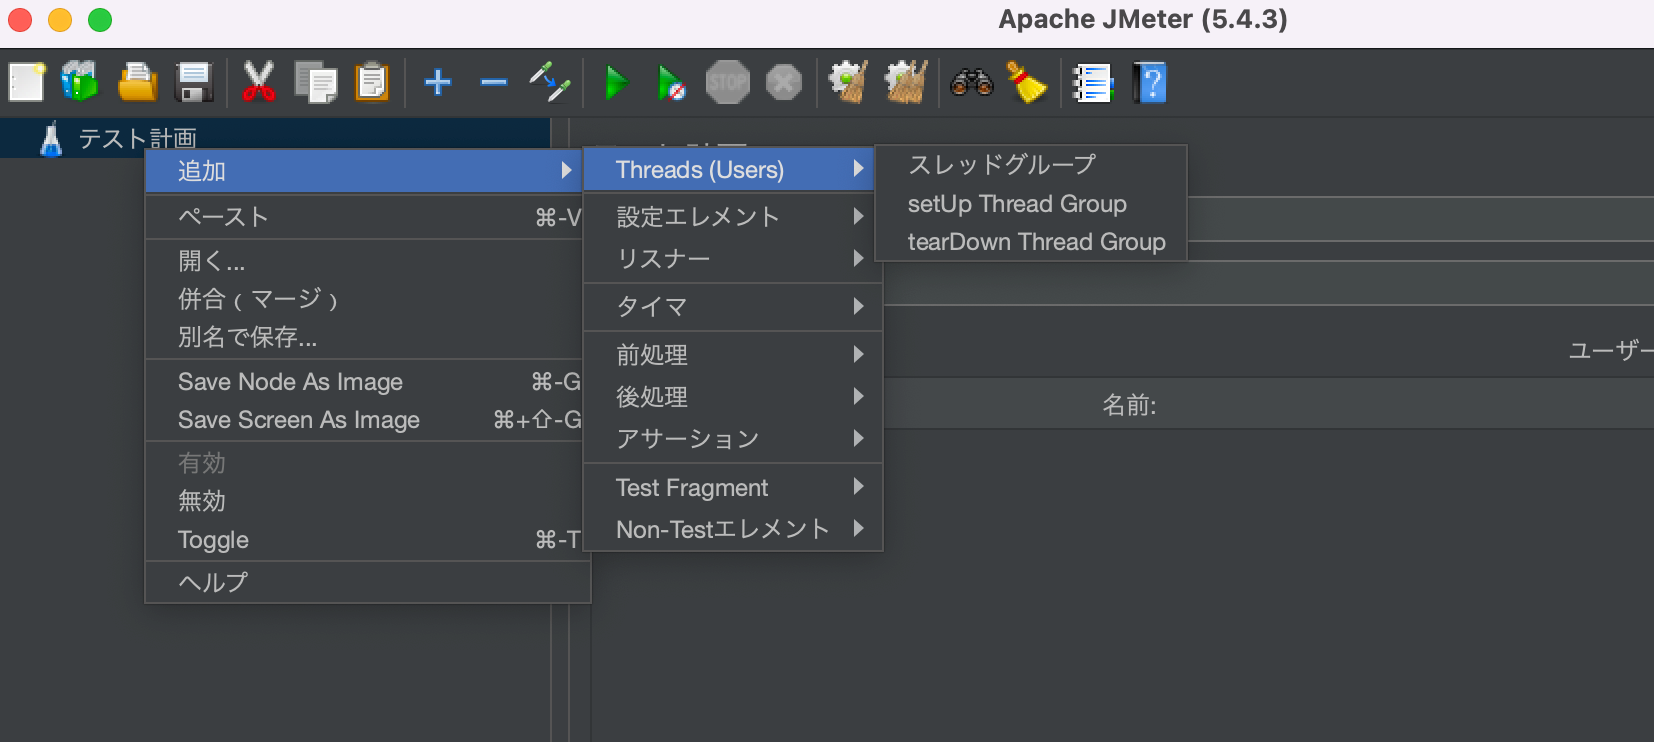Click the Cut scissors icon
The width and height of the screenshot is (1654, 742).
(x=258, y=82)
